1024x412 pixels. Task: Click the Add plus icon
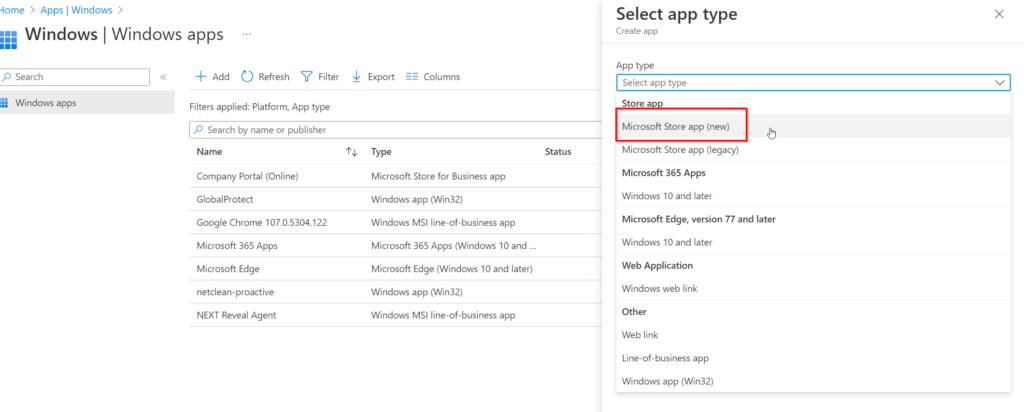[201, 76]
